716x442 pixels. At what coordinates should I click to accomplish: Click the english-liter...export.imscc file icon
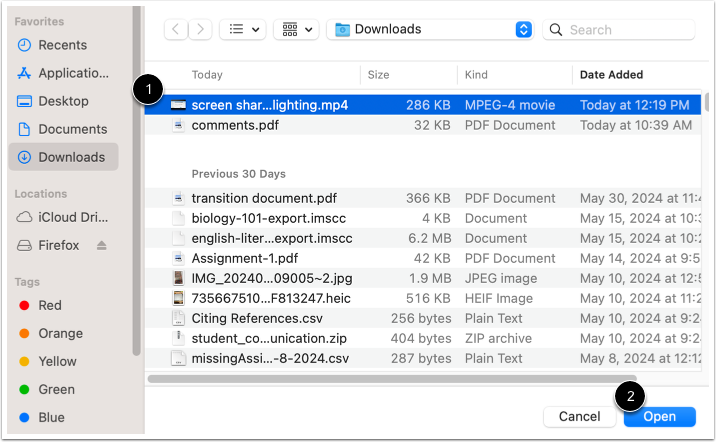pyautogui.click(x=178, y=238)
